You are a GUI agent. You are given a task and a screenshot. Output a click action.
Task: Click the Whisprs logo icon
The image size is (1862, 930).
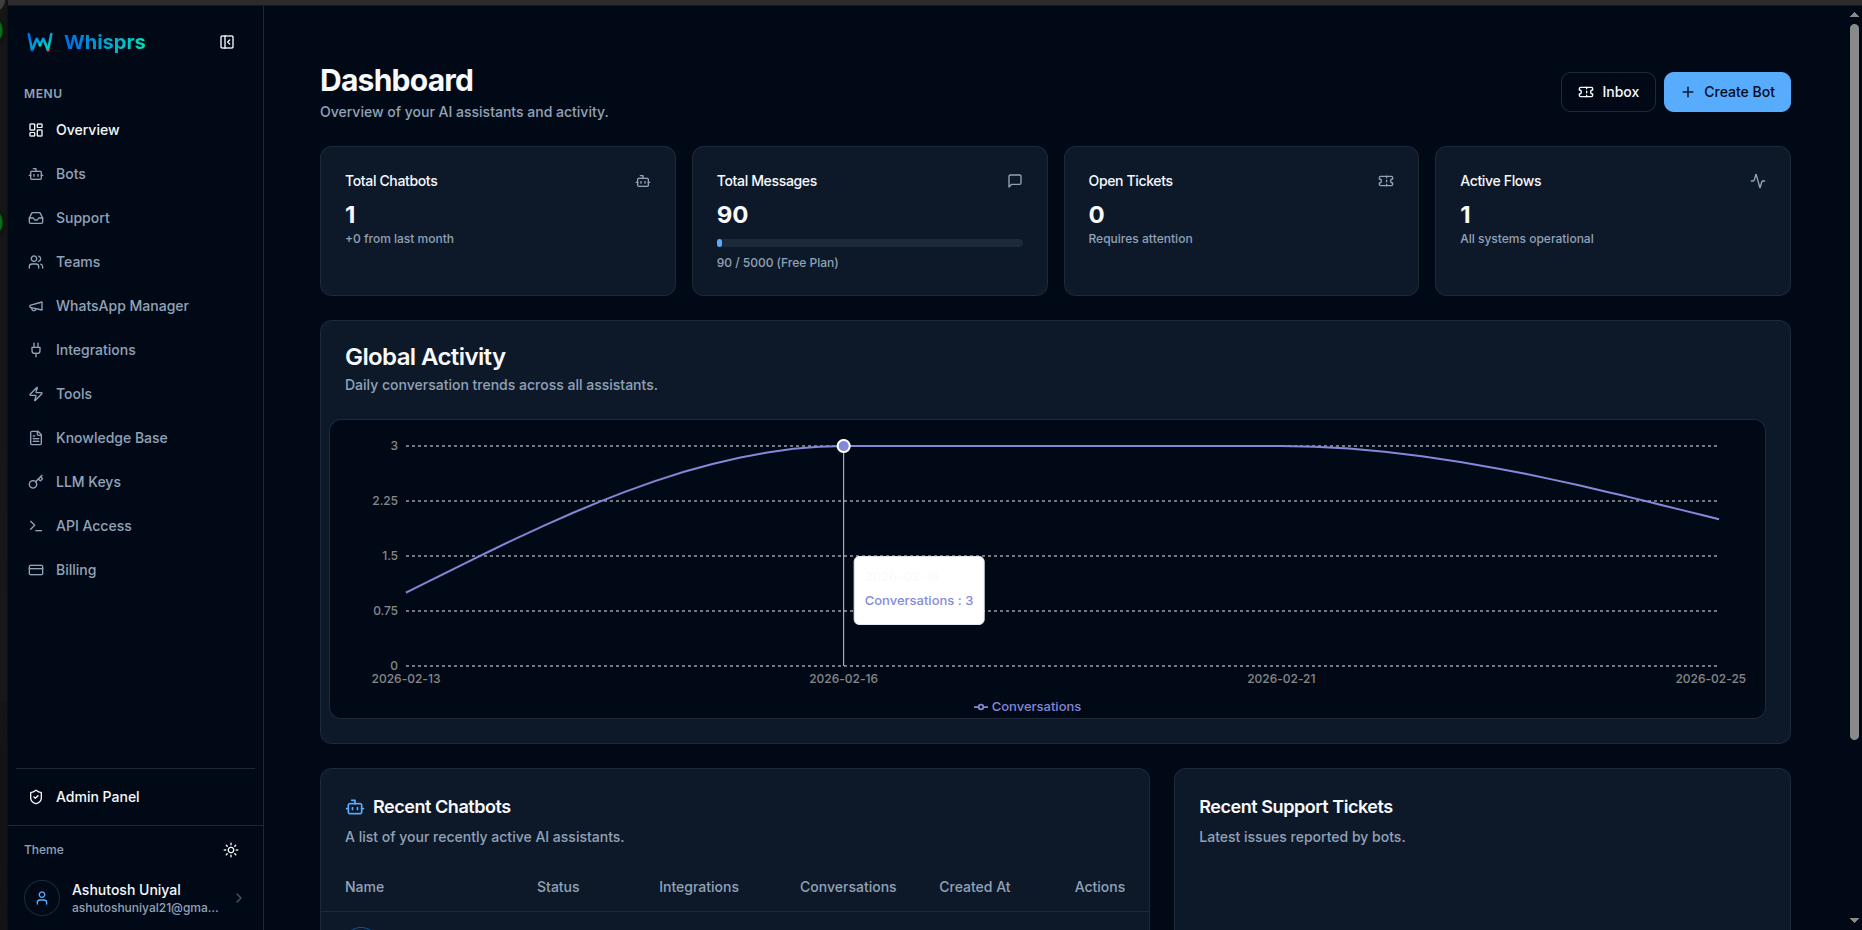click(x=40, y=42)
